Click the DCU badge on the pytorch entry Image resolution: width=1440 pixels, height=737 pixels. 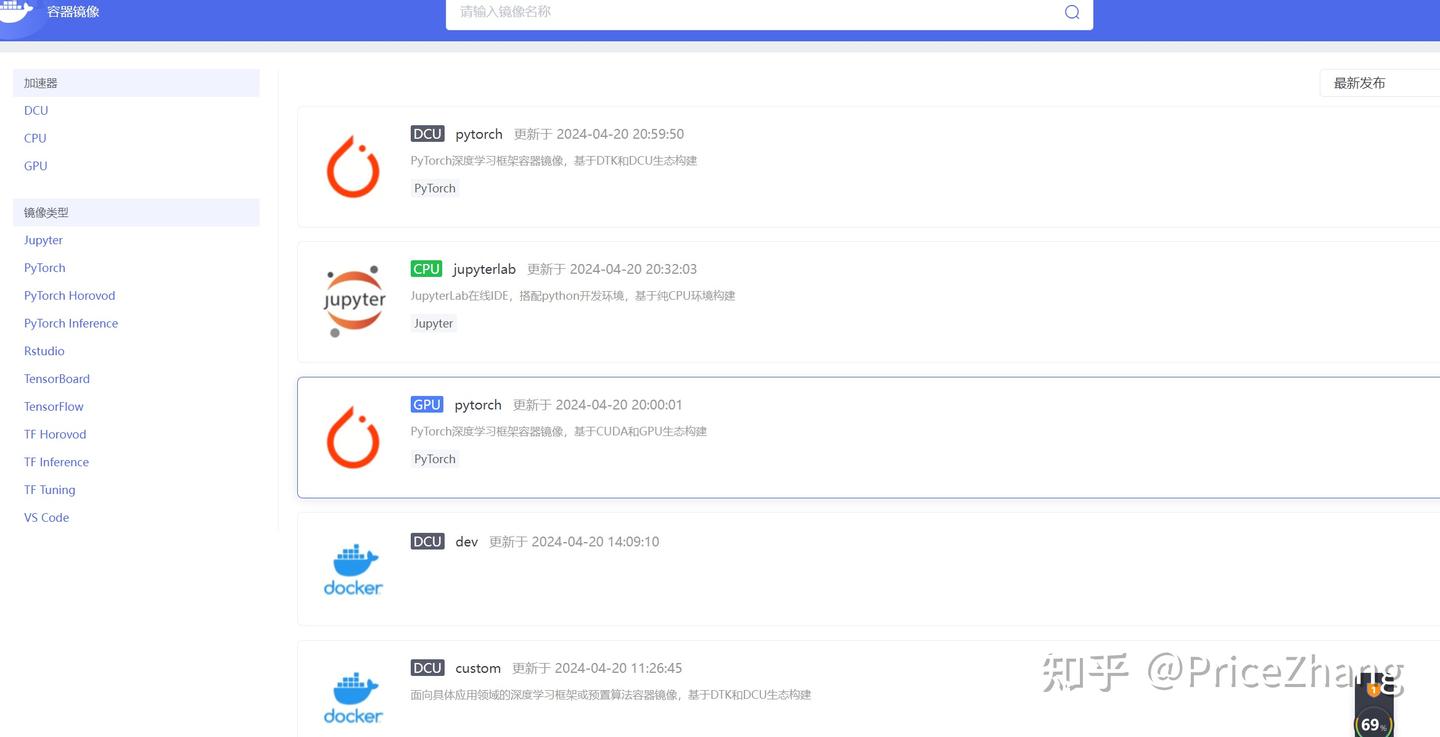pos(427,133)
